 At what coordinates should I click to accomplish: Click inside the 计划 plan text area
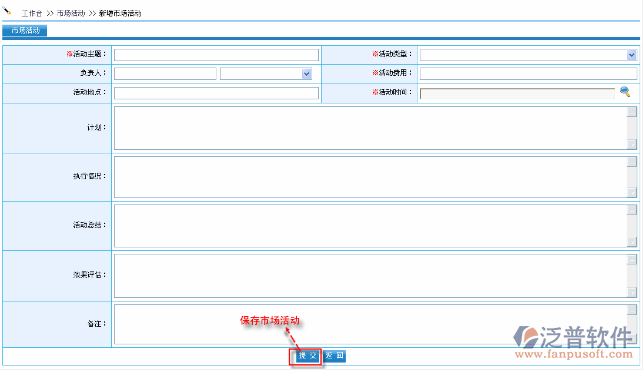click(x=370, y=128)
